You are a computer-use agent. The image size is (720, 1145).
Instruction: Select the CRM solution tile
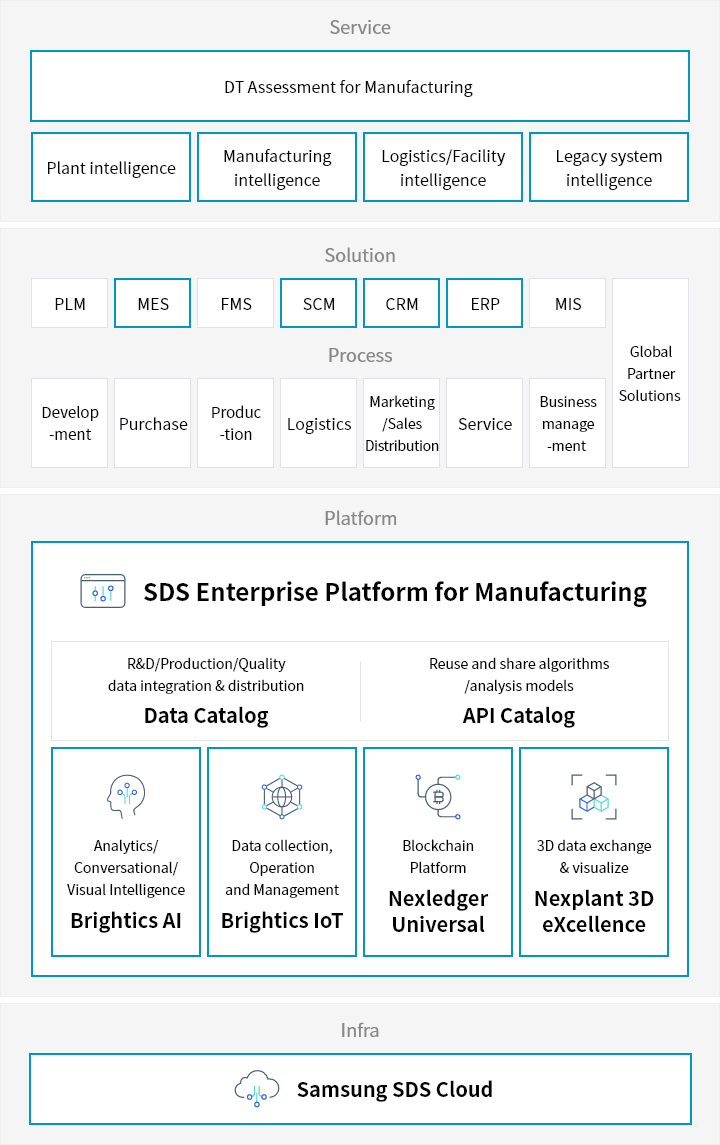coord(402,303)
